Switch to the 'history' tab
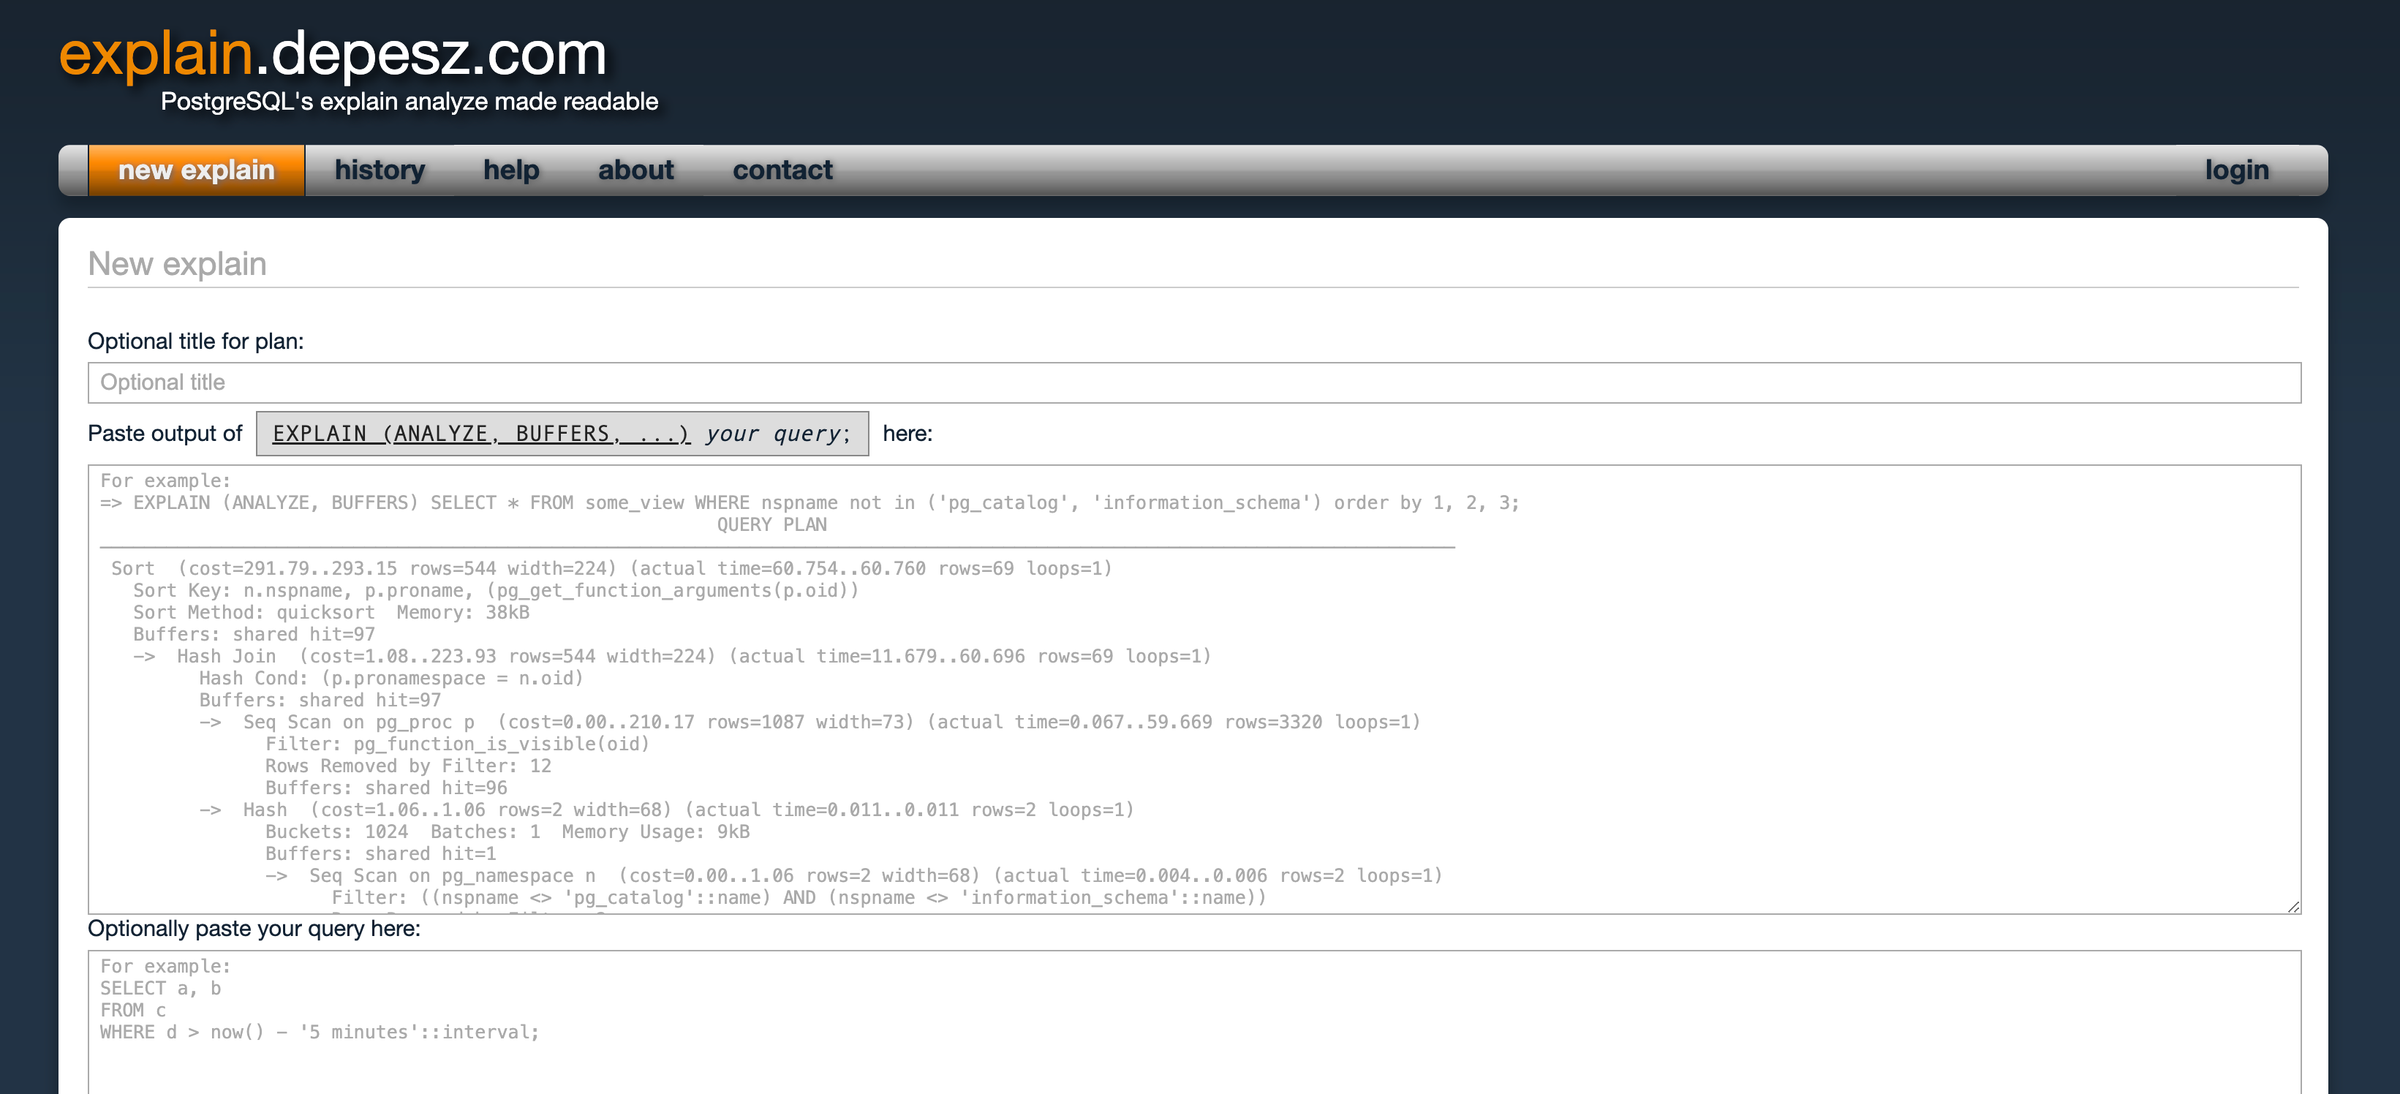The image size is (2400, 1094). click(x=379, y=170)
